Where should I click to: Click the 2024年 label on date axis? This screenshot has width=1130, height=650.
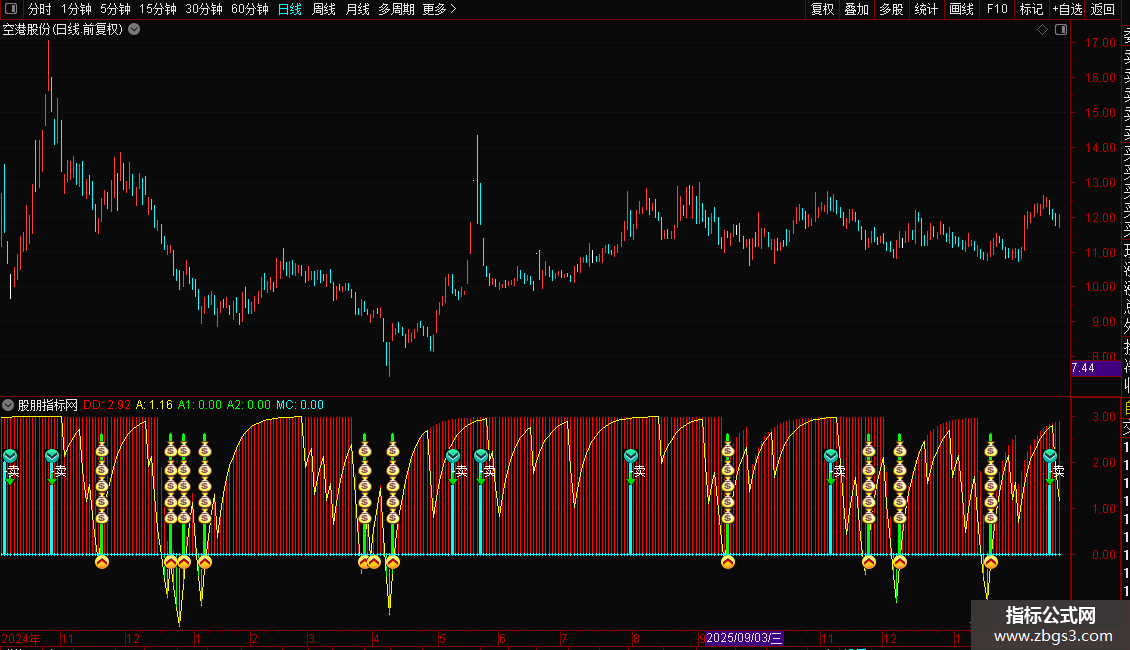[21, 638]
